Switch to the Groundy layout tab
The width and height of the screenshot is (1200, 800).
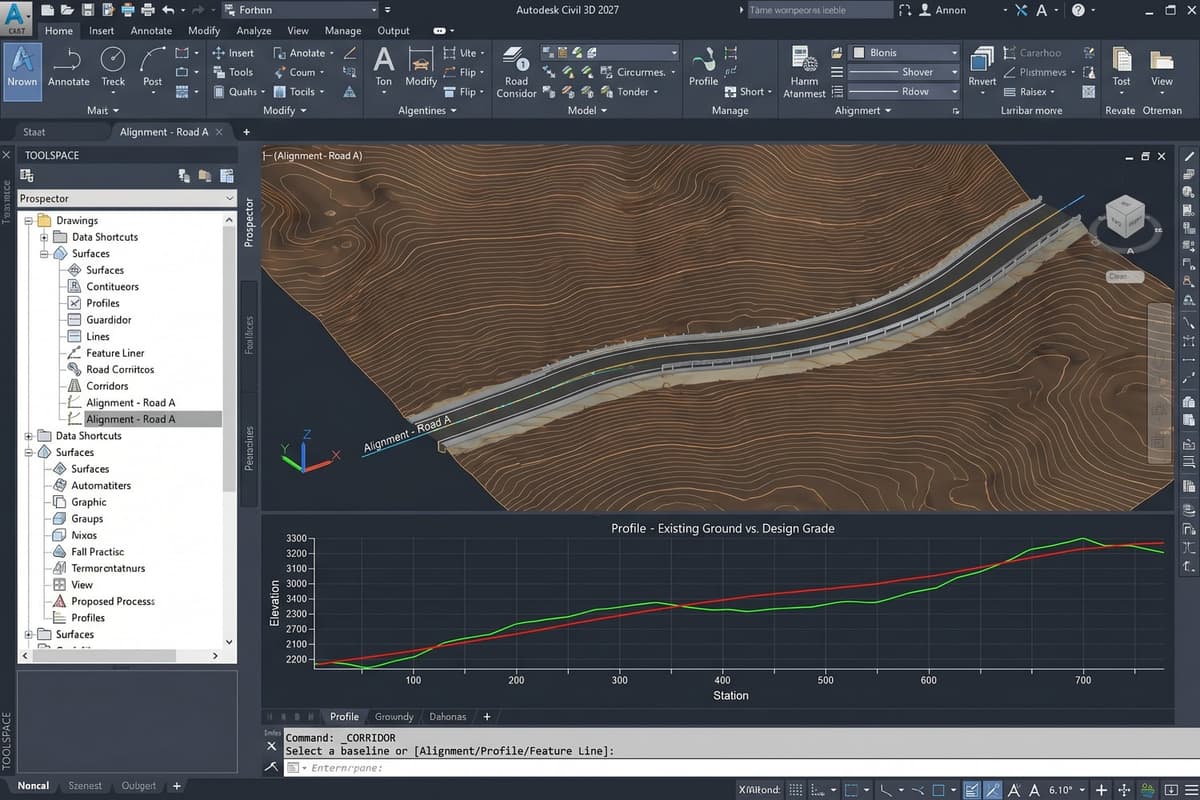pyautogui.click(x=394, y=717)
